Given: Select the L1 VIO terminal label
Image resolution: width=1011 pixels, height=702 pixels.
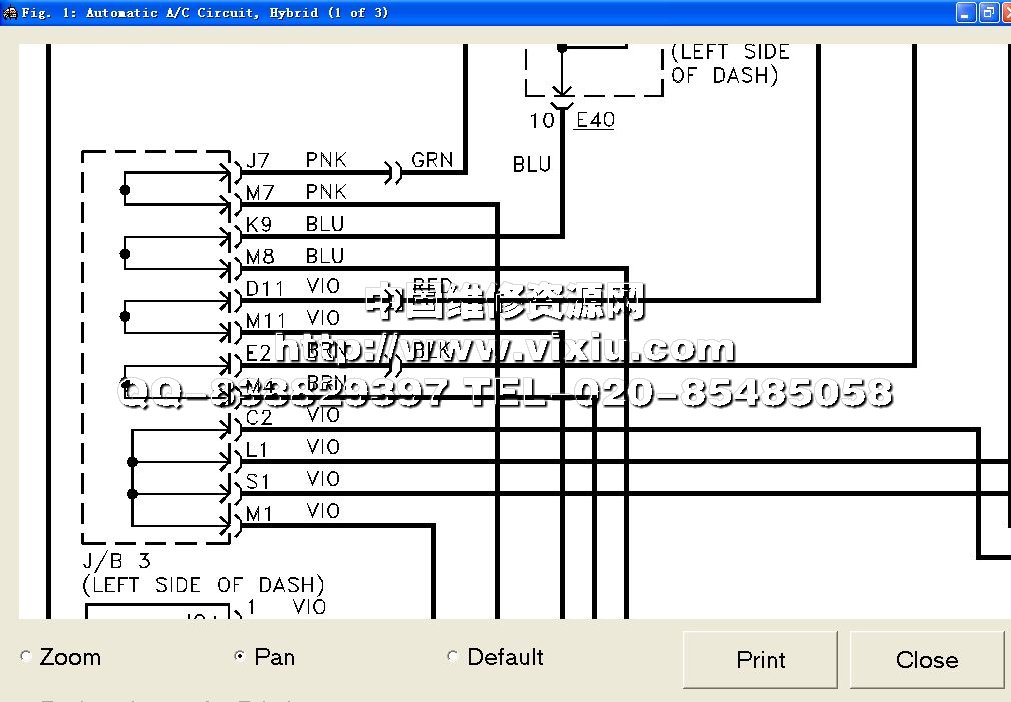Looking at the screenshot, I should [257, 449].
